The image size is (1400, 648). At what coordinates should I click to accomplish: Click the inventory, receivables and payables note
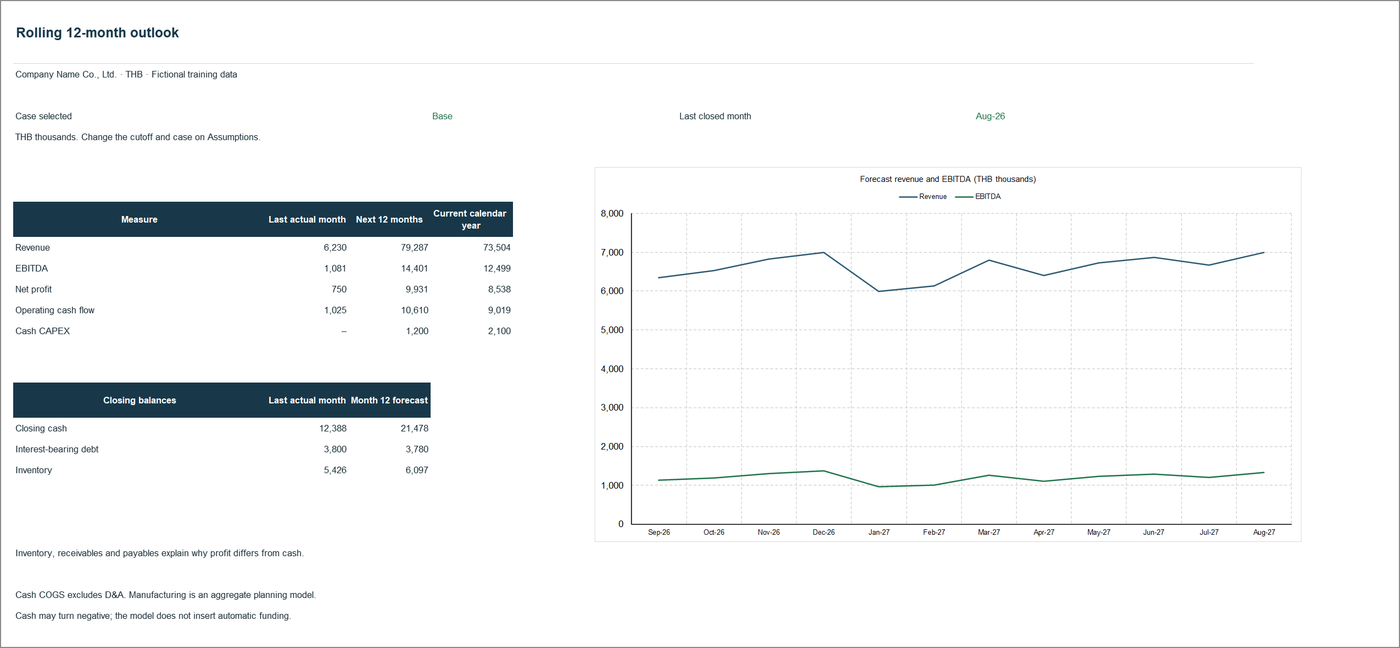point(159,553)
